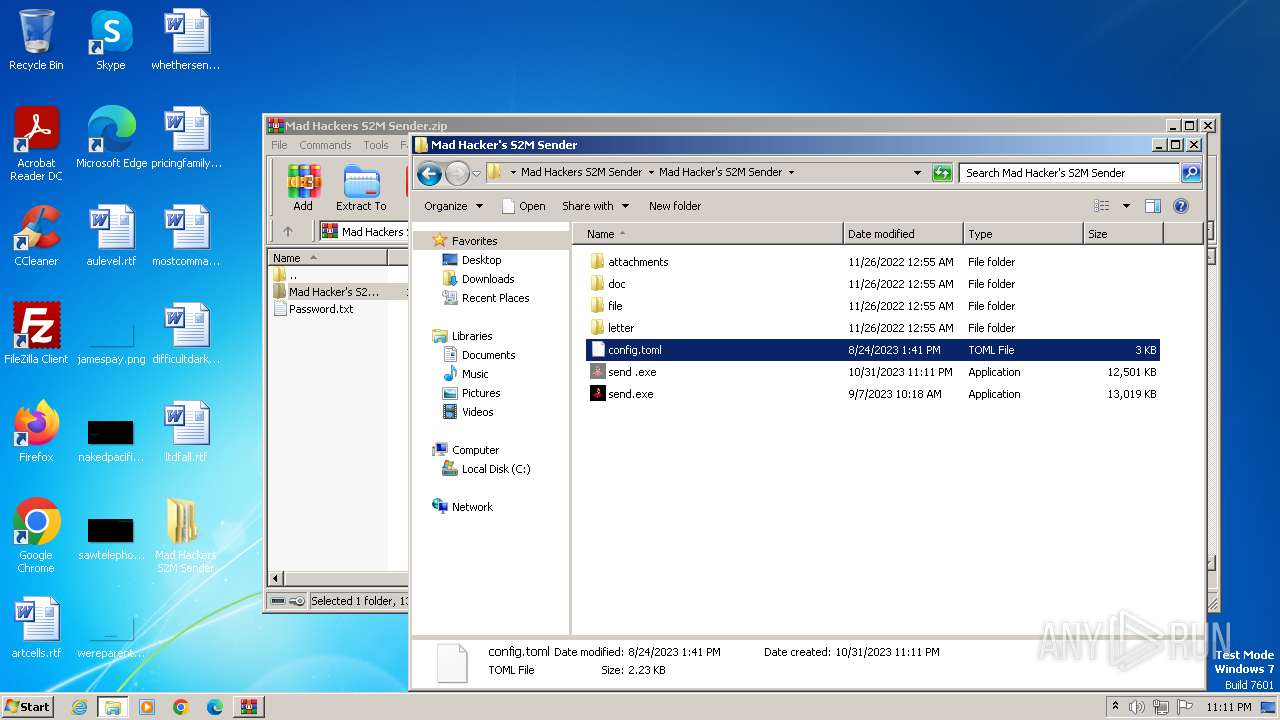Launch FileZilla Client desktop icon

36,333
